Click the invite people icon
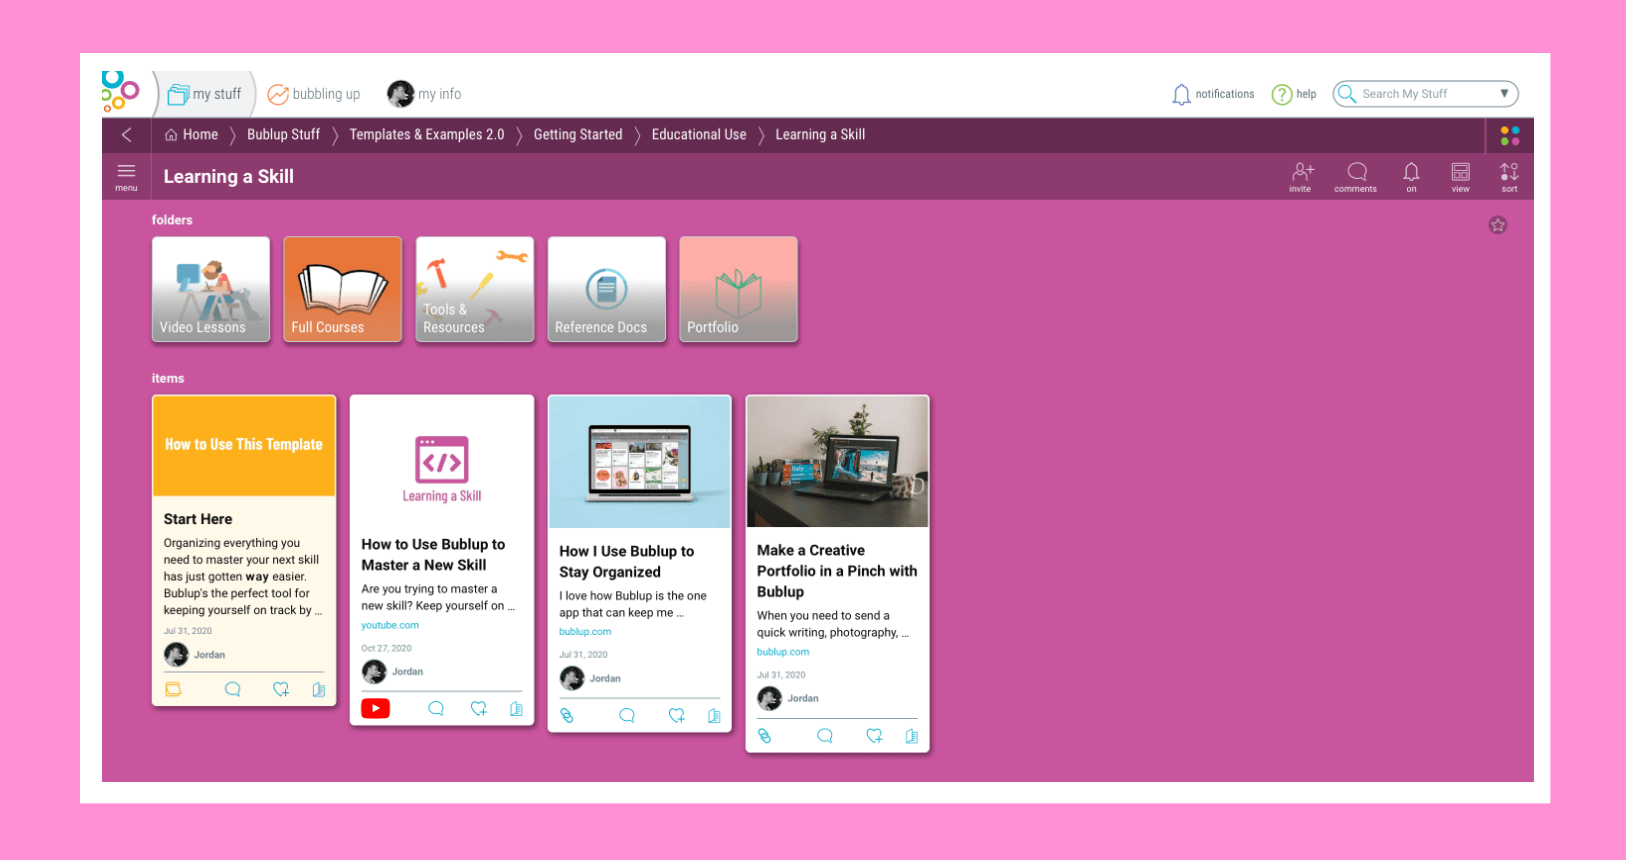 tap(1300, 176)
